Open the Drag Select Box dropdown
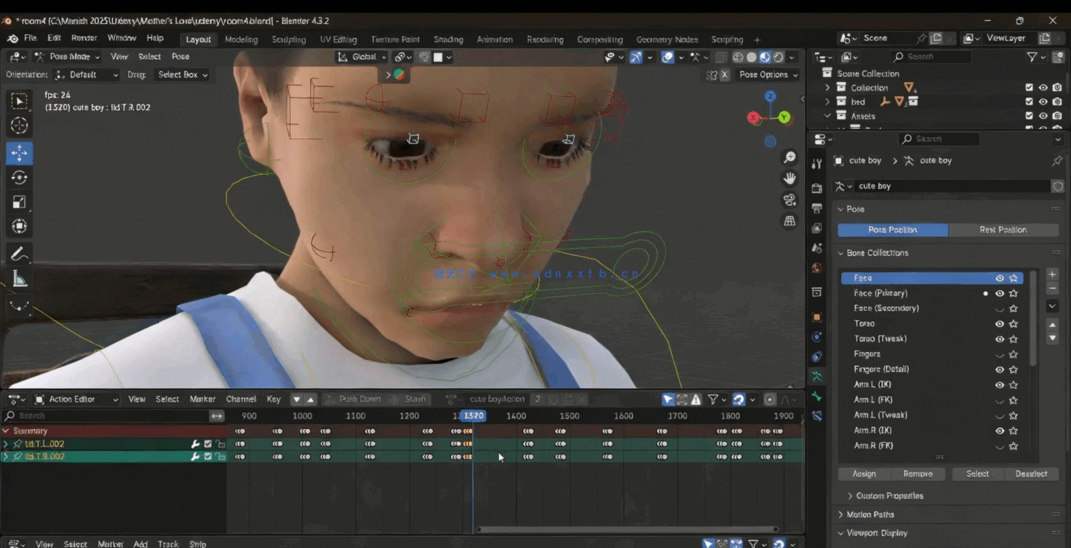 tap(182, 74)
